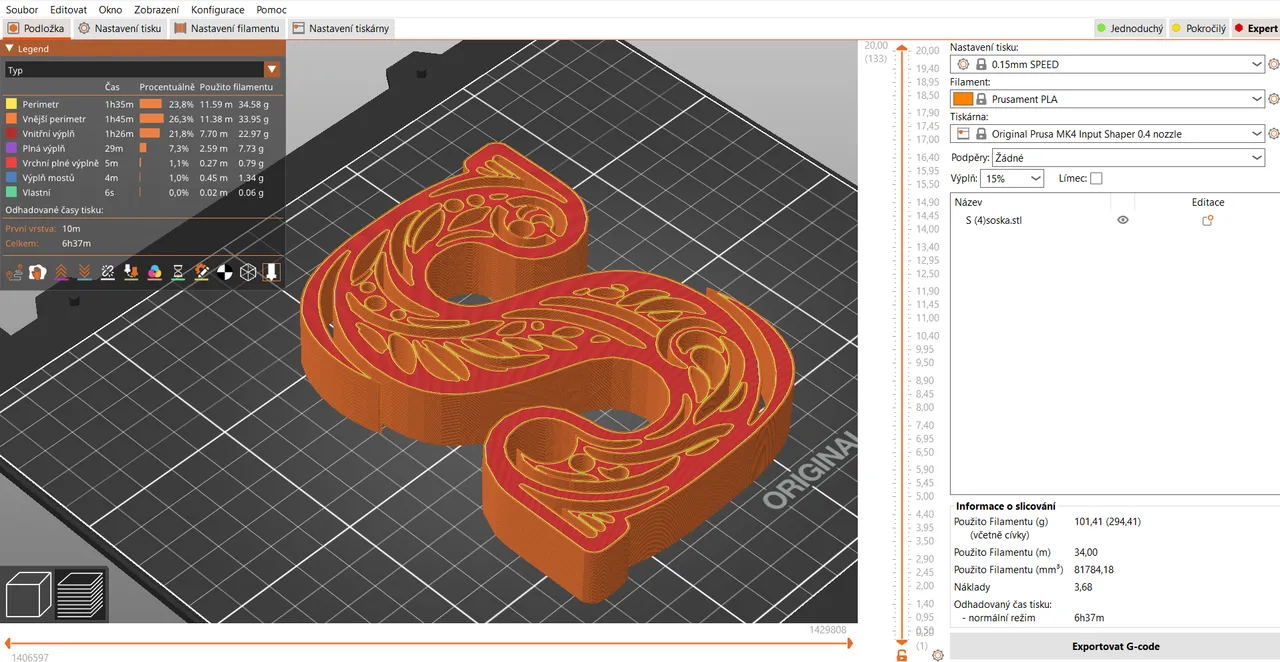Click orange filament color swatch
1280x662 pixels.
pyautogui.click(x=963, y=99)
